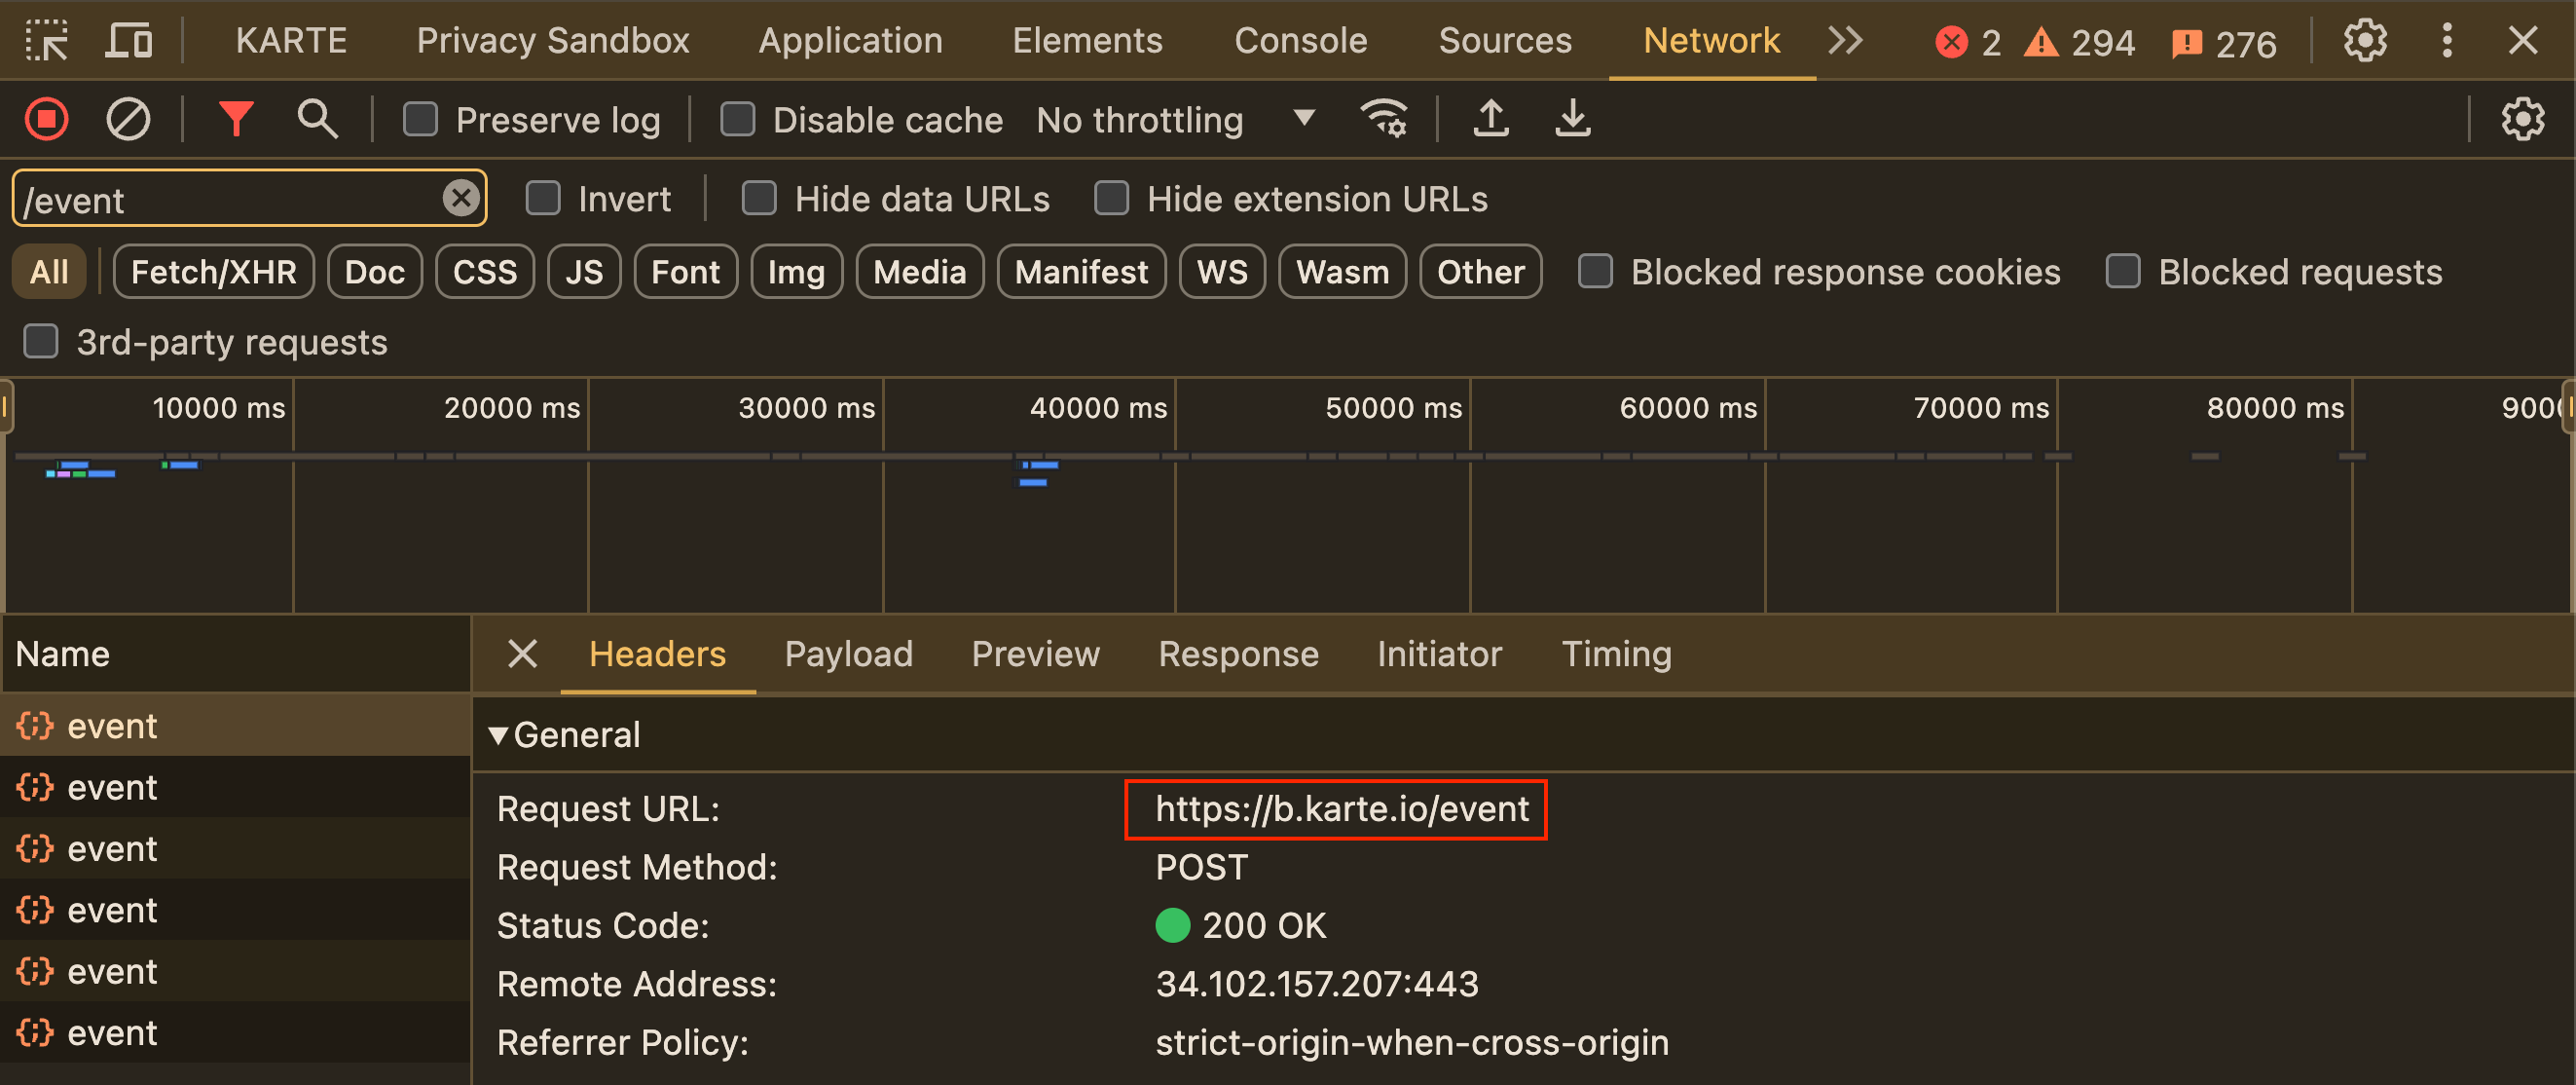Check 3rd-party requests option

pos(41,341)
